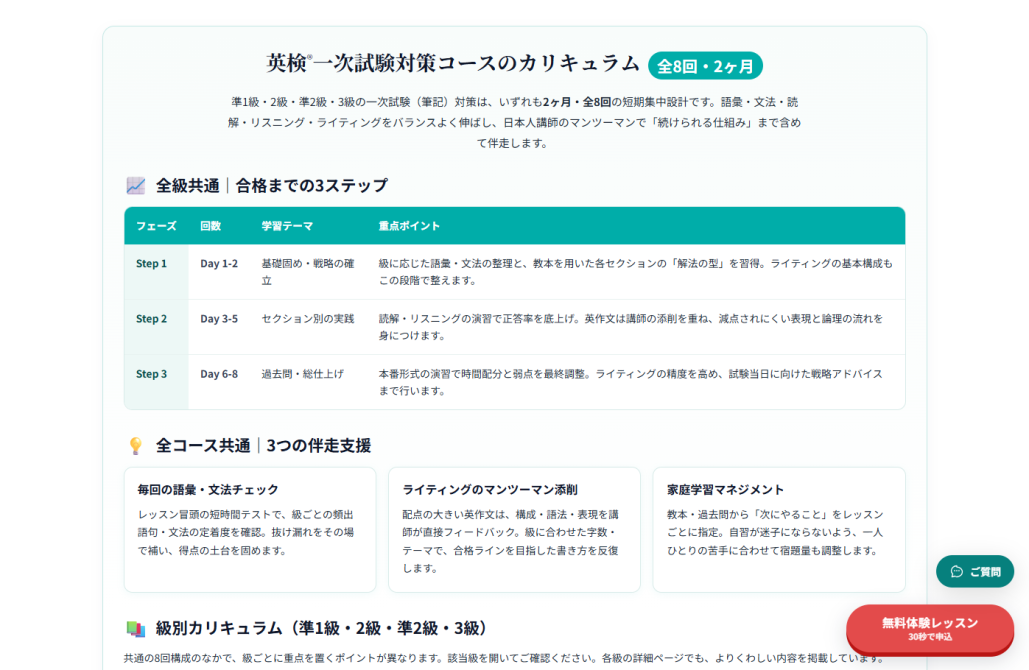Click the 合格までの3ステップ heading text

(x=312, y=186)
